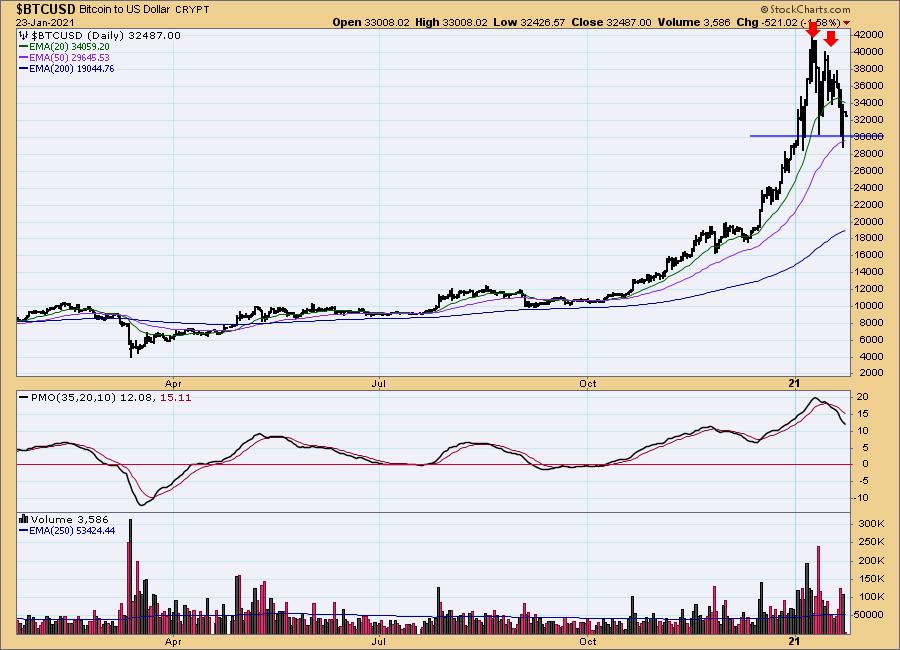The width and height of the screenshot is (900, 650).
Task: Click the purple EMA(50) line swatch in legend
Action: (24, 57)
